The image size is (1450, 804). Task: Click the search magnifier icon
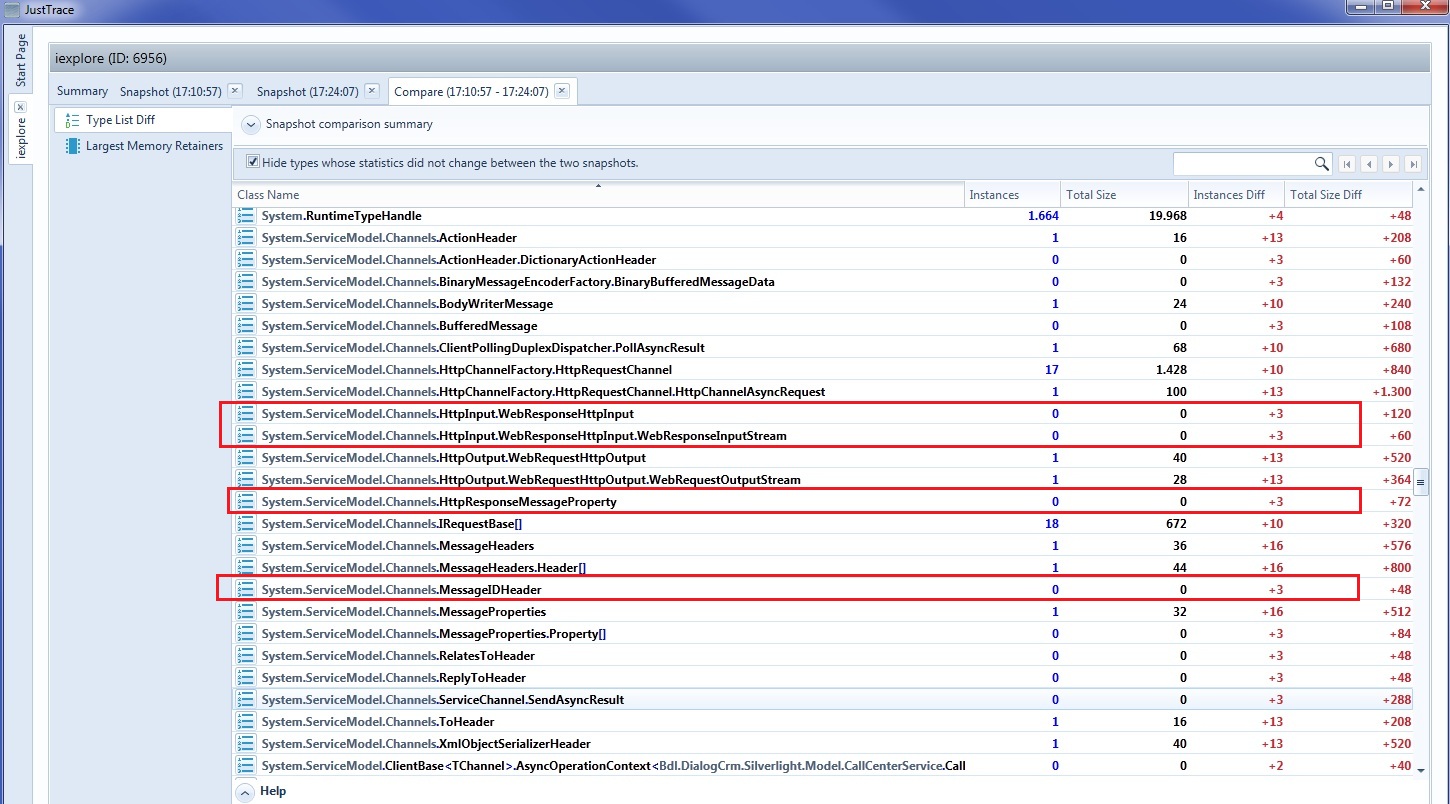[1322, 163]
